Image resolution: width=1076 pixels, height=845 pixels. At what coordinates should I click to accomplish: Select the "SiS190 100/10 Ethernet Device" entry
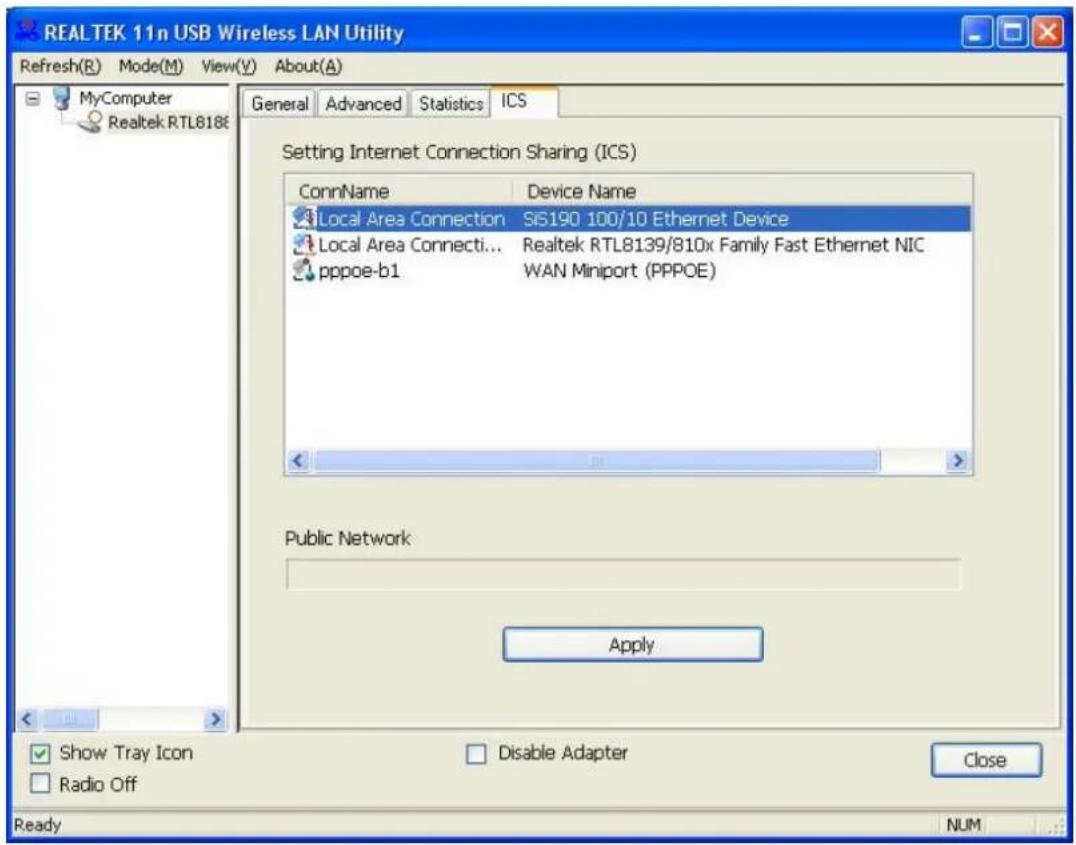pyautogui.click(x=655, y=219)
